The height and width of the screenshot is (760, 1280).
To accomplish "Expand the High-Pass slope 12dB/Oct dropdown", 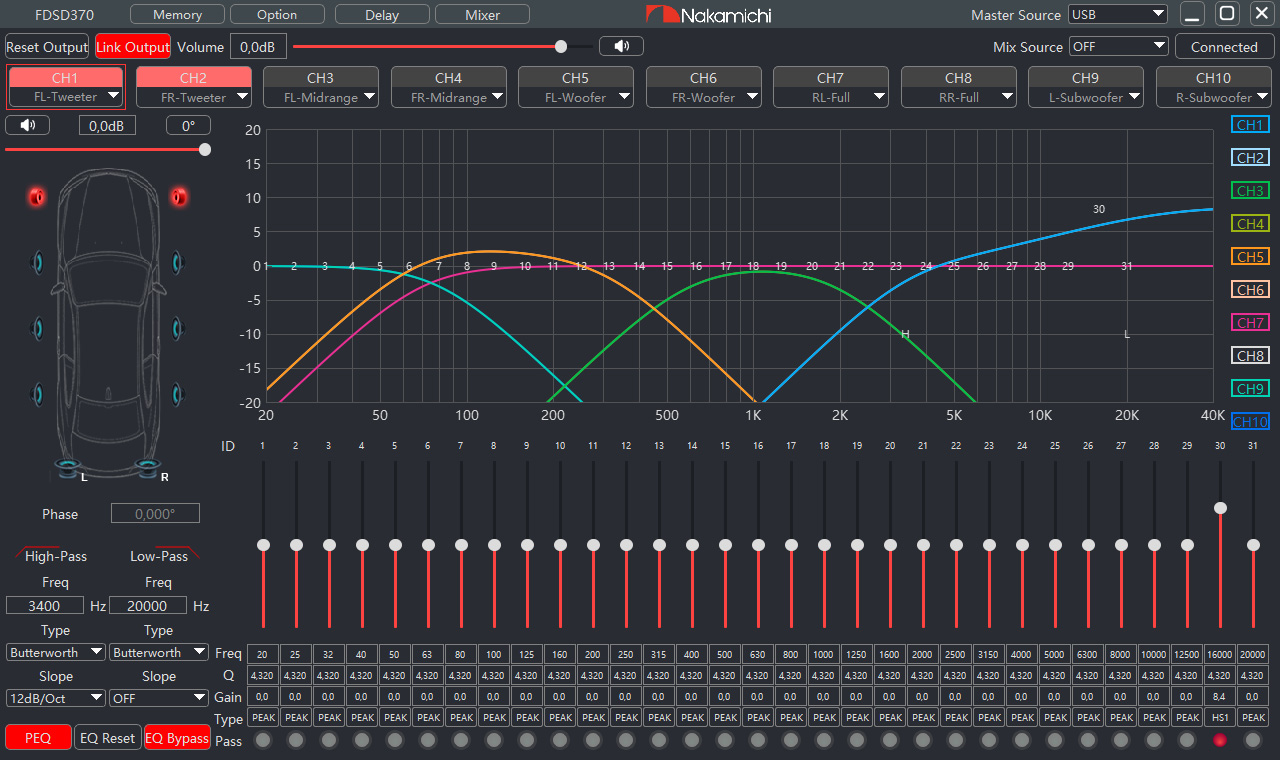I will tap(56, 698).
